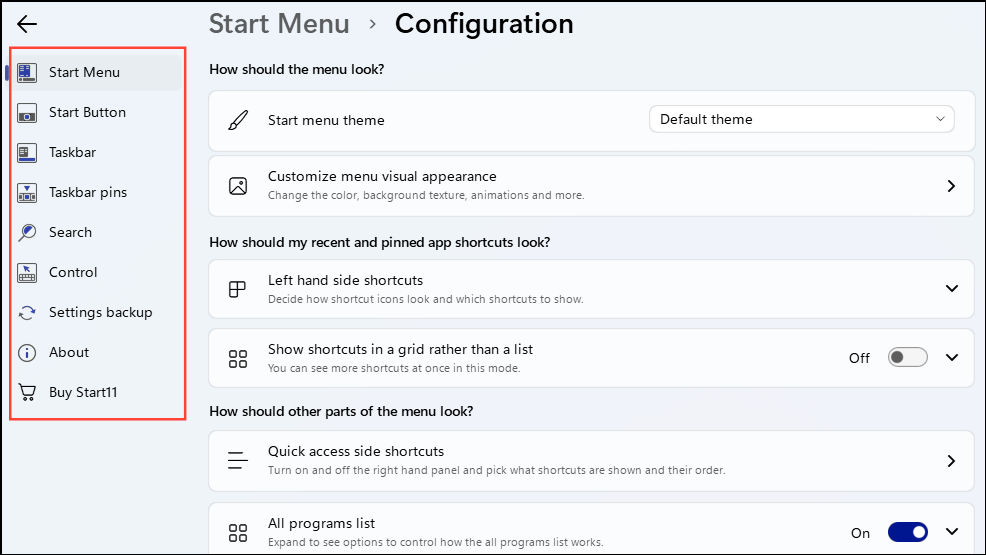Expand Left hand side shortcuts section
Viewport: 986px width, 555px height.
point(951,289)
